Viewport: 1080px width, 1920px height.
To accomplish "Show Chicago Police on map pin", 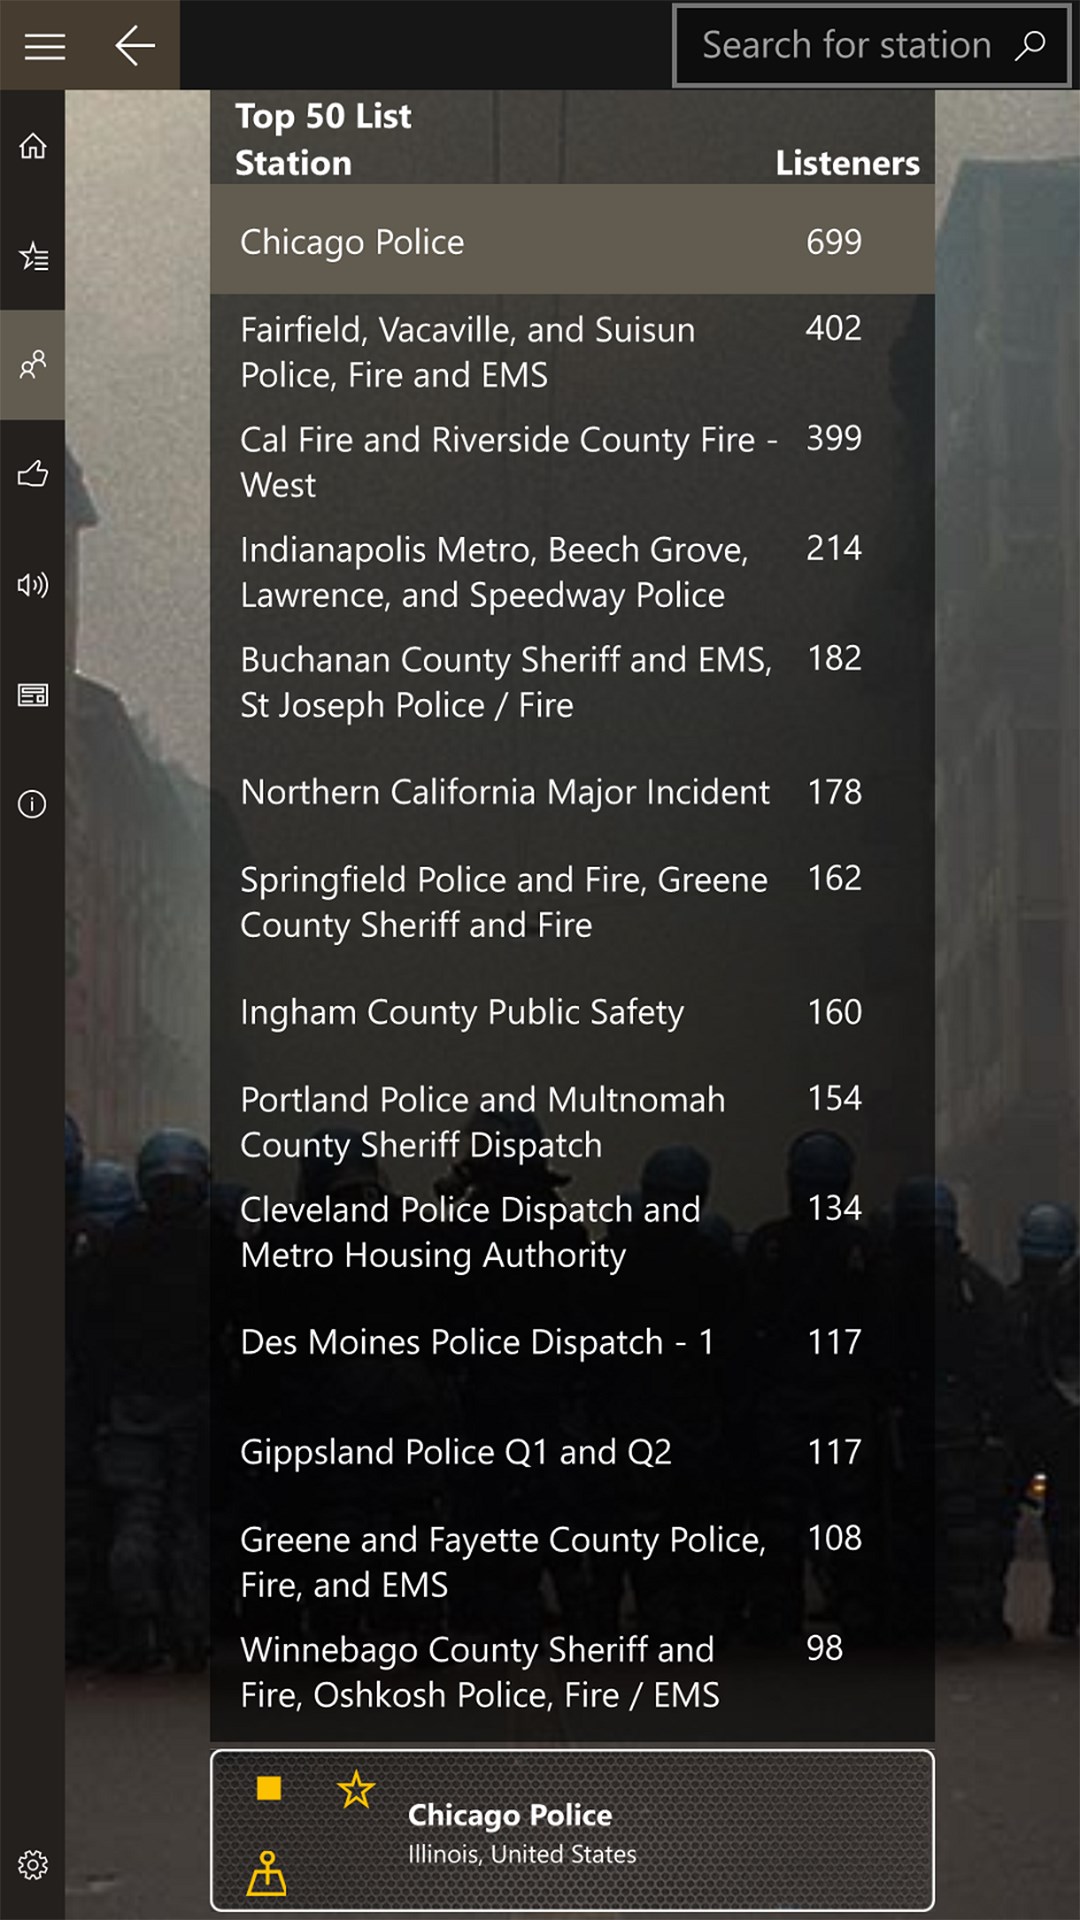I will click(267, 1873).
